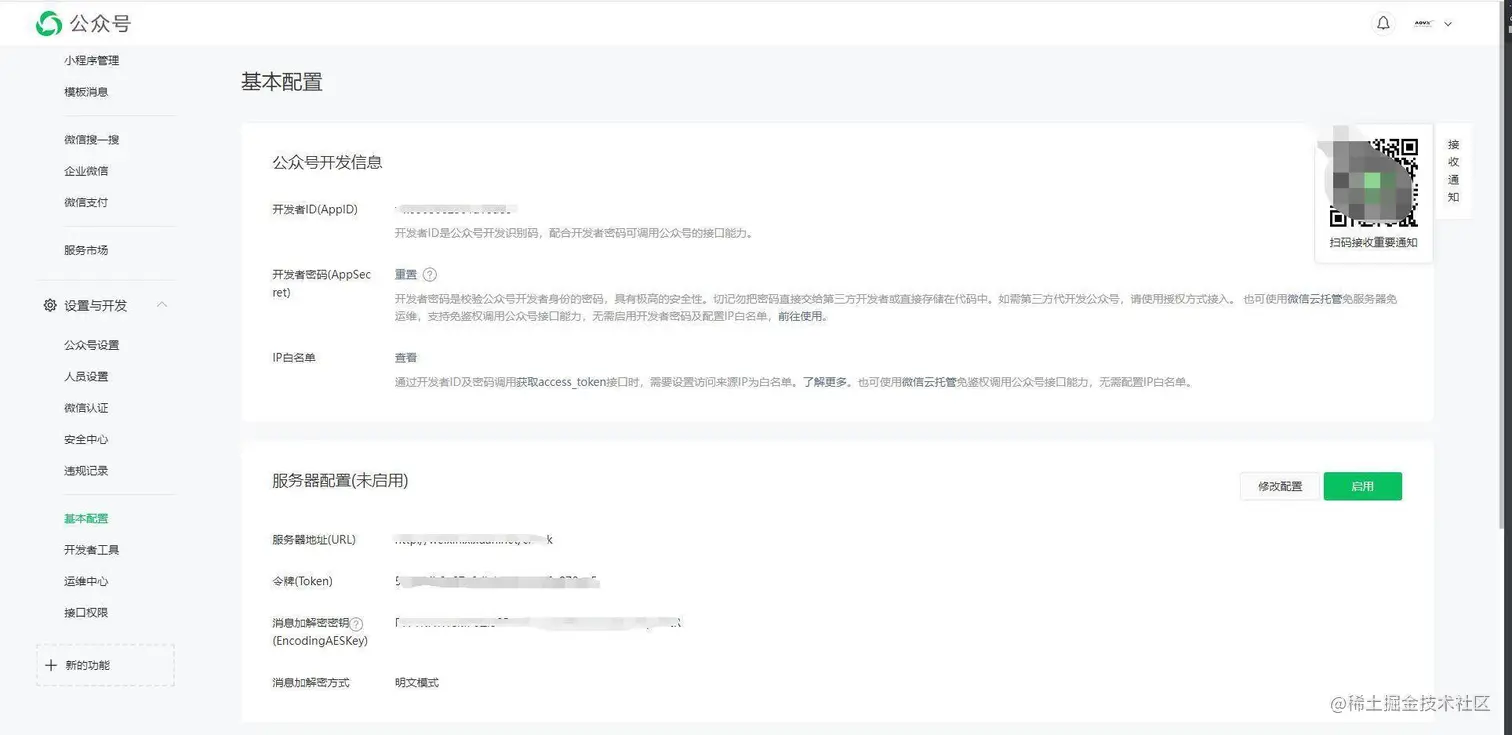Go to 公众号设置
This screenshot has width=1512, height=735.
(x=91, y=345)
